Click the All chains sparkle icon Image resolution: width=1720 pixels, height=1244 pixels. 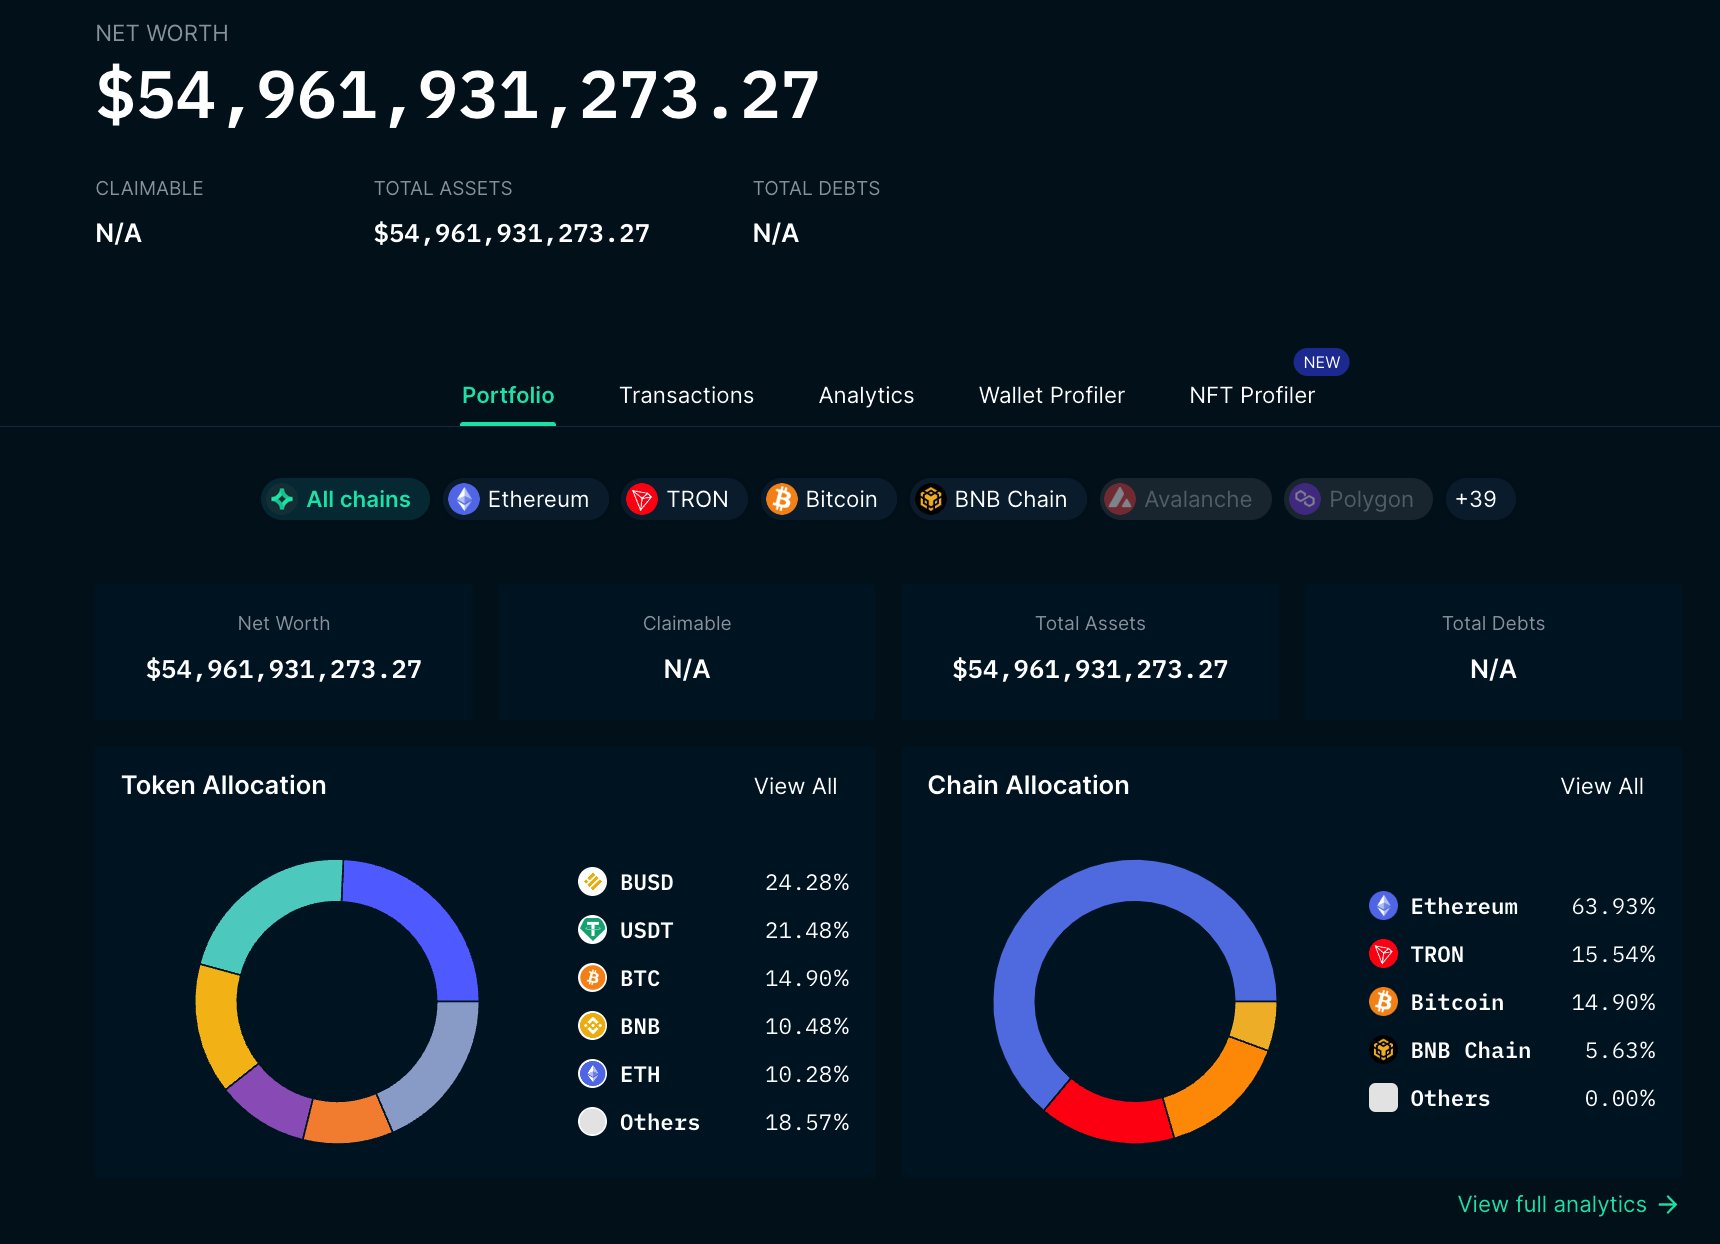(282, 499)
